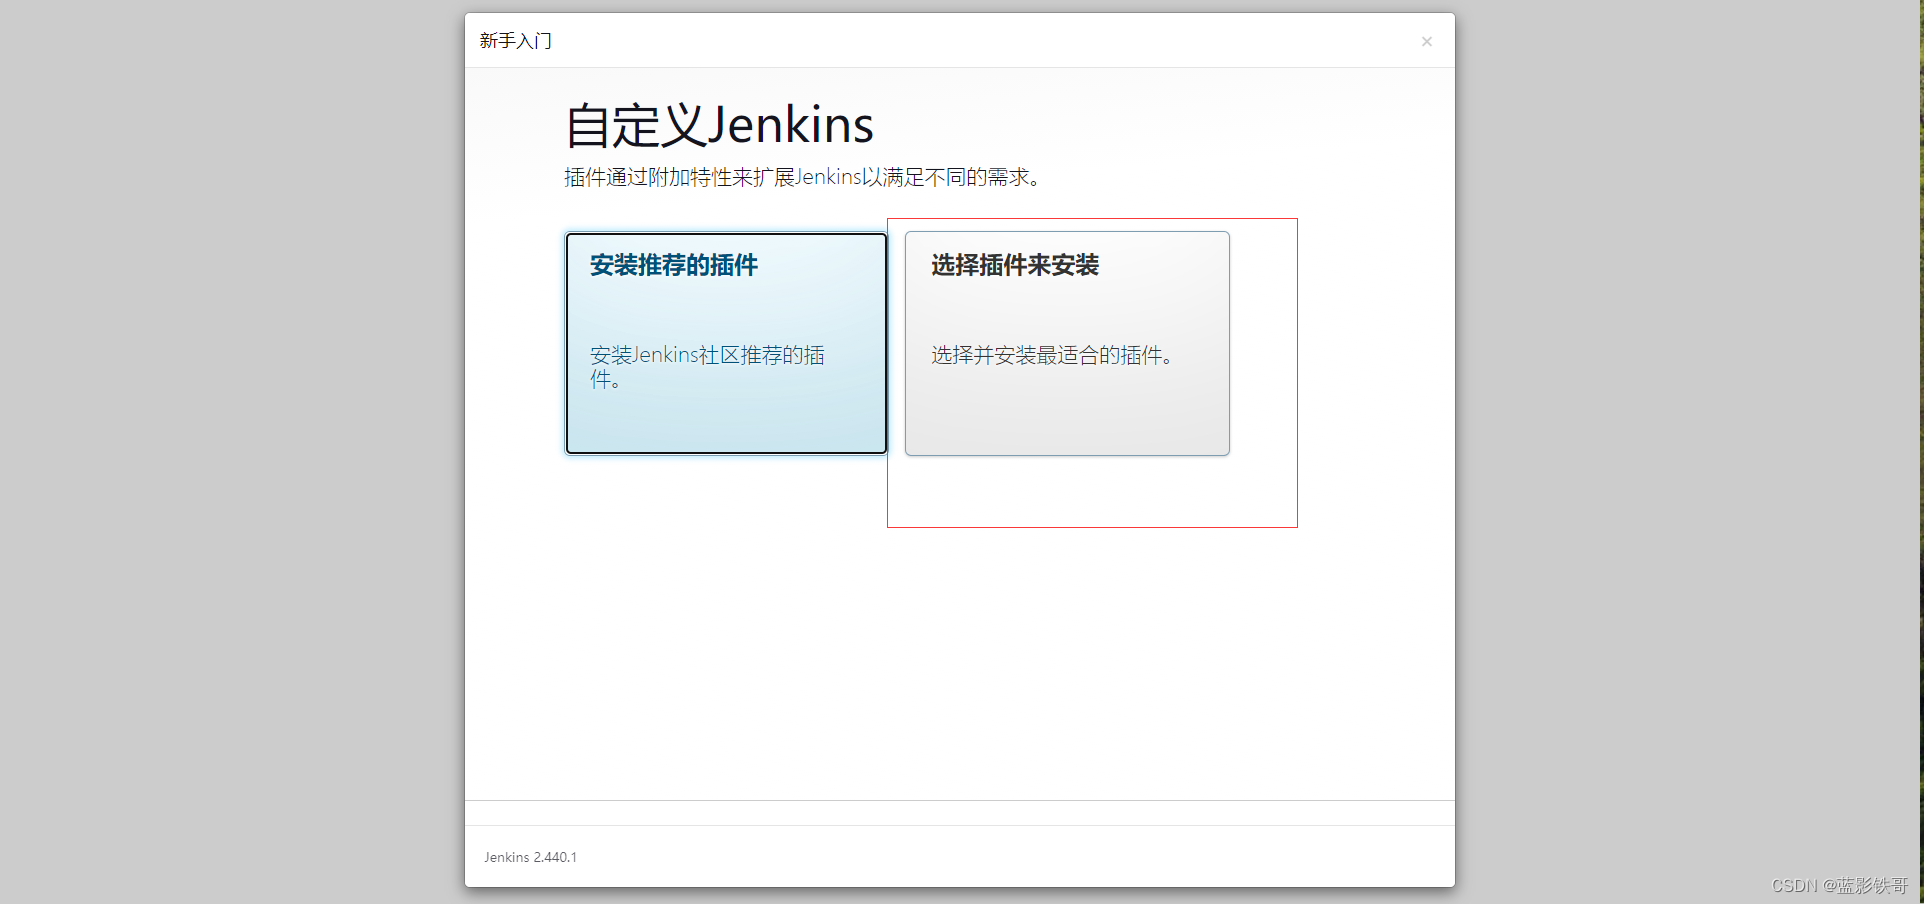
Task: Click the '安装推荐的插件' install option card
Action: (x=726, y=343)
